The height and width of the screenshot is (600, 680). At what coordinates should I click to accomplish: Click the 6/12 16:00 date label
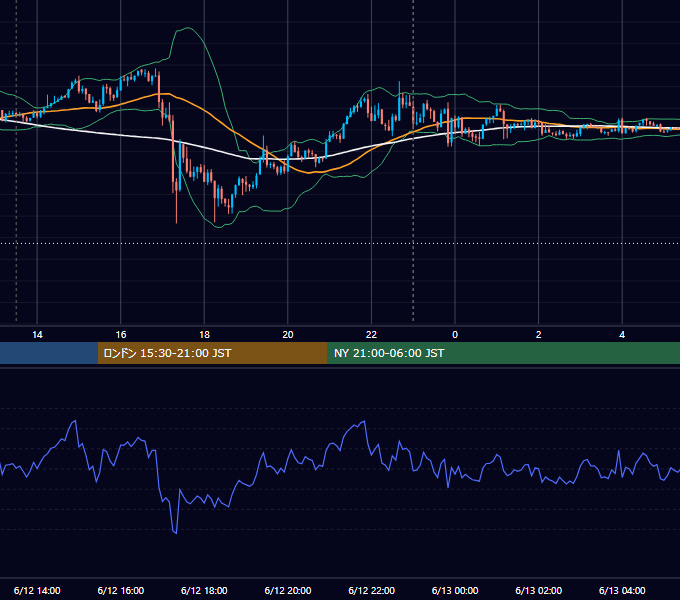click(x=121, y=590)
